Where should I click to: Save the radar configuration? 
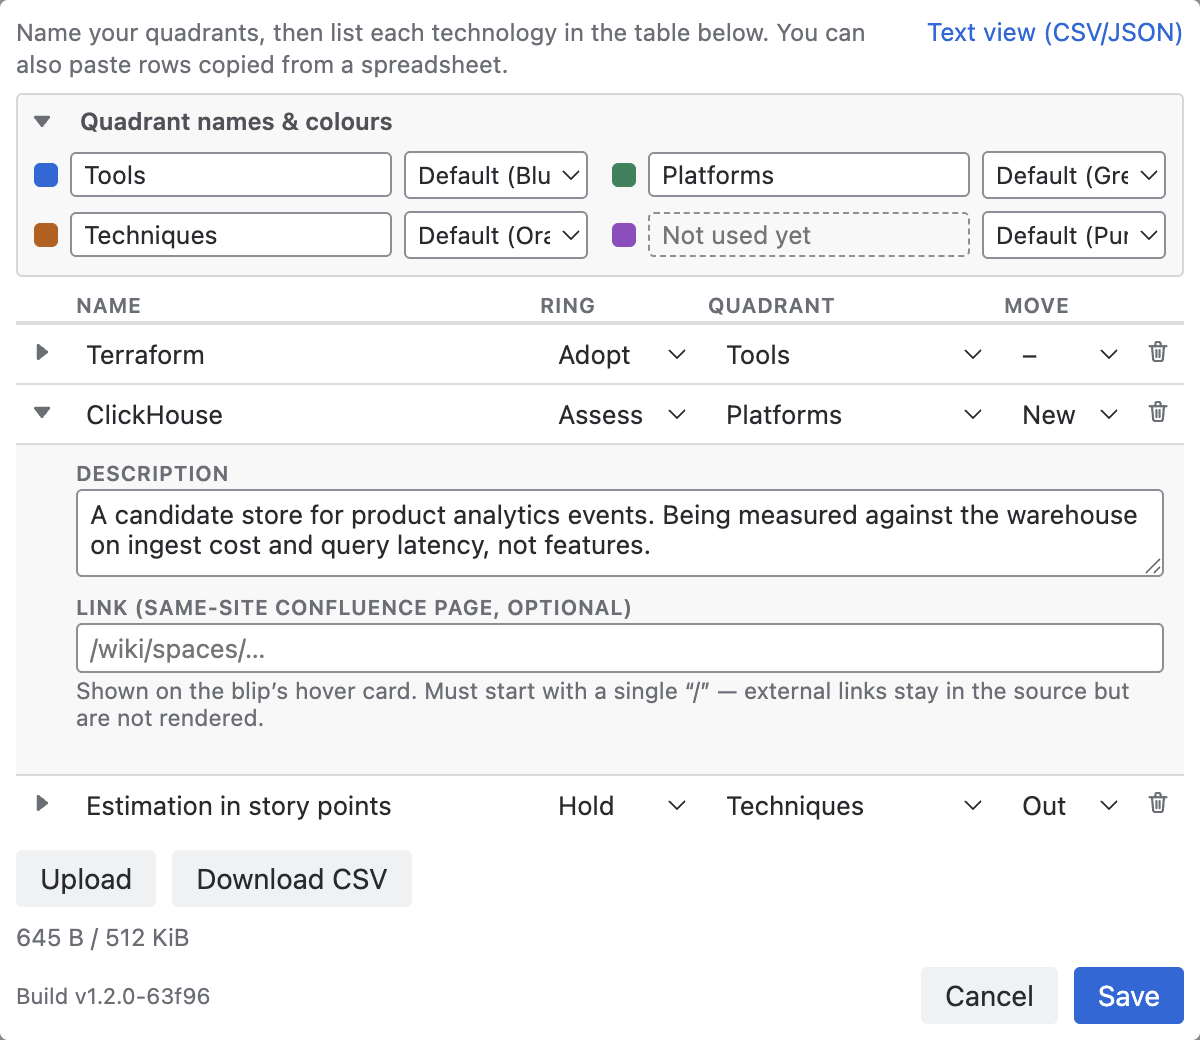[1129, 995]
